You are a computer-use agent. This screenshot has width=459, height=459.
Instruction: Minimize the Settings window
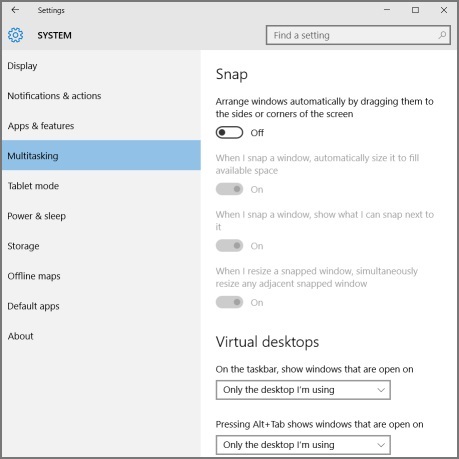[387, 10]
